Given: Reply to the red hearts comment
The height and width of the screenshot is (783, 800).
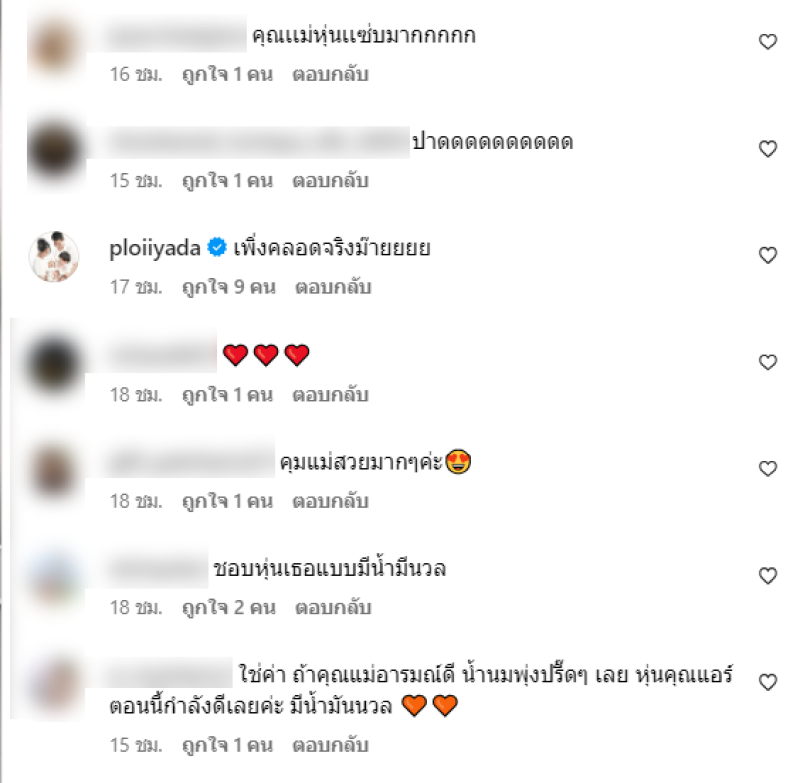Looking at the screenshot, I should click(x=330, y=395).
